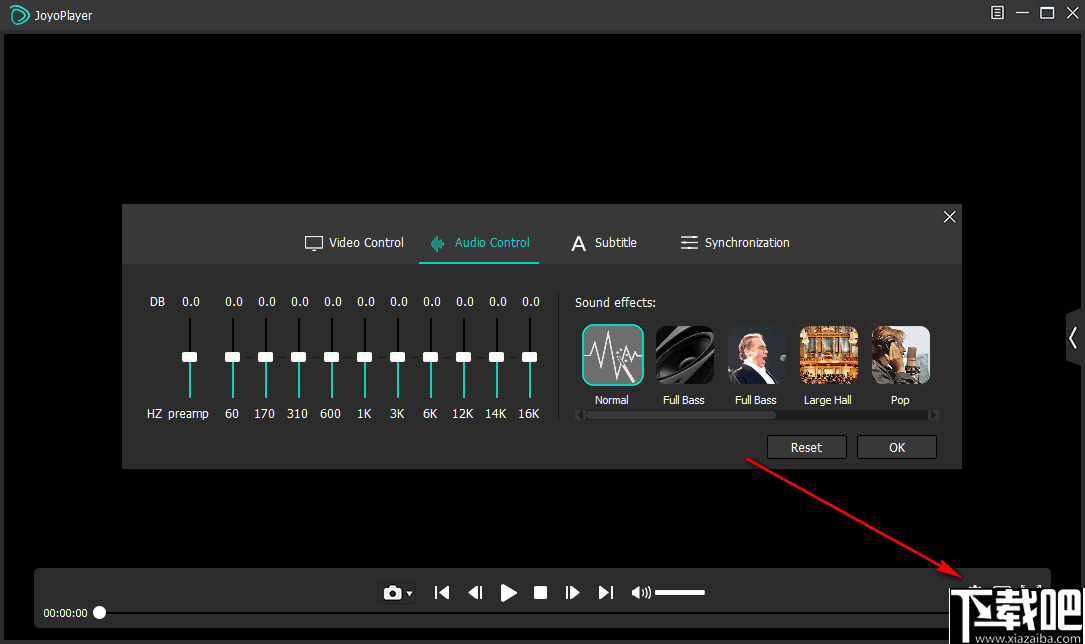Switch to the Video Control tab
The height and width of the screenshot is (644, 1085).
point(354,242)
